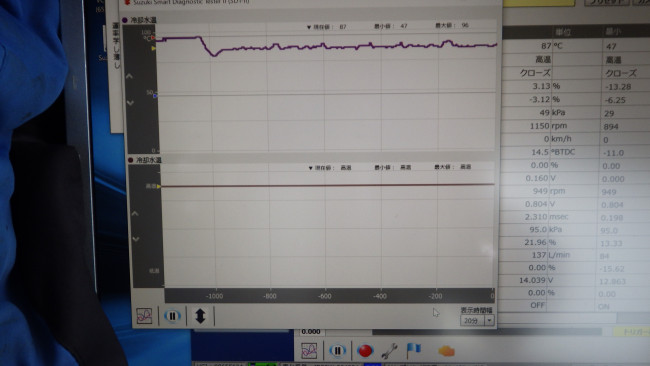Image resolution: width=650 pixels, height=366 pixels.
Task: Open the 20分 display interval dropdown
Action: click(x=477, y=321)
